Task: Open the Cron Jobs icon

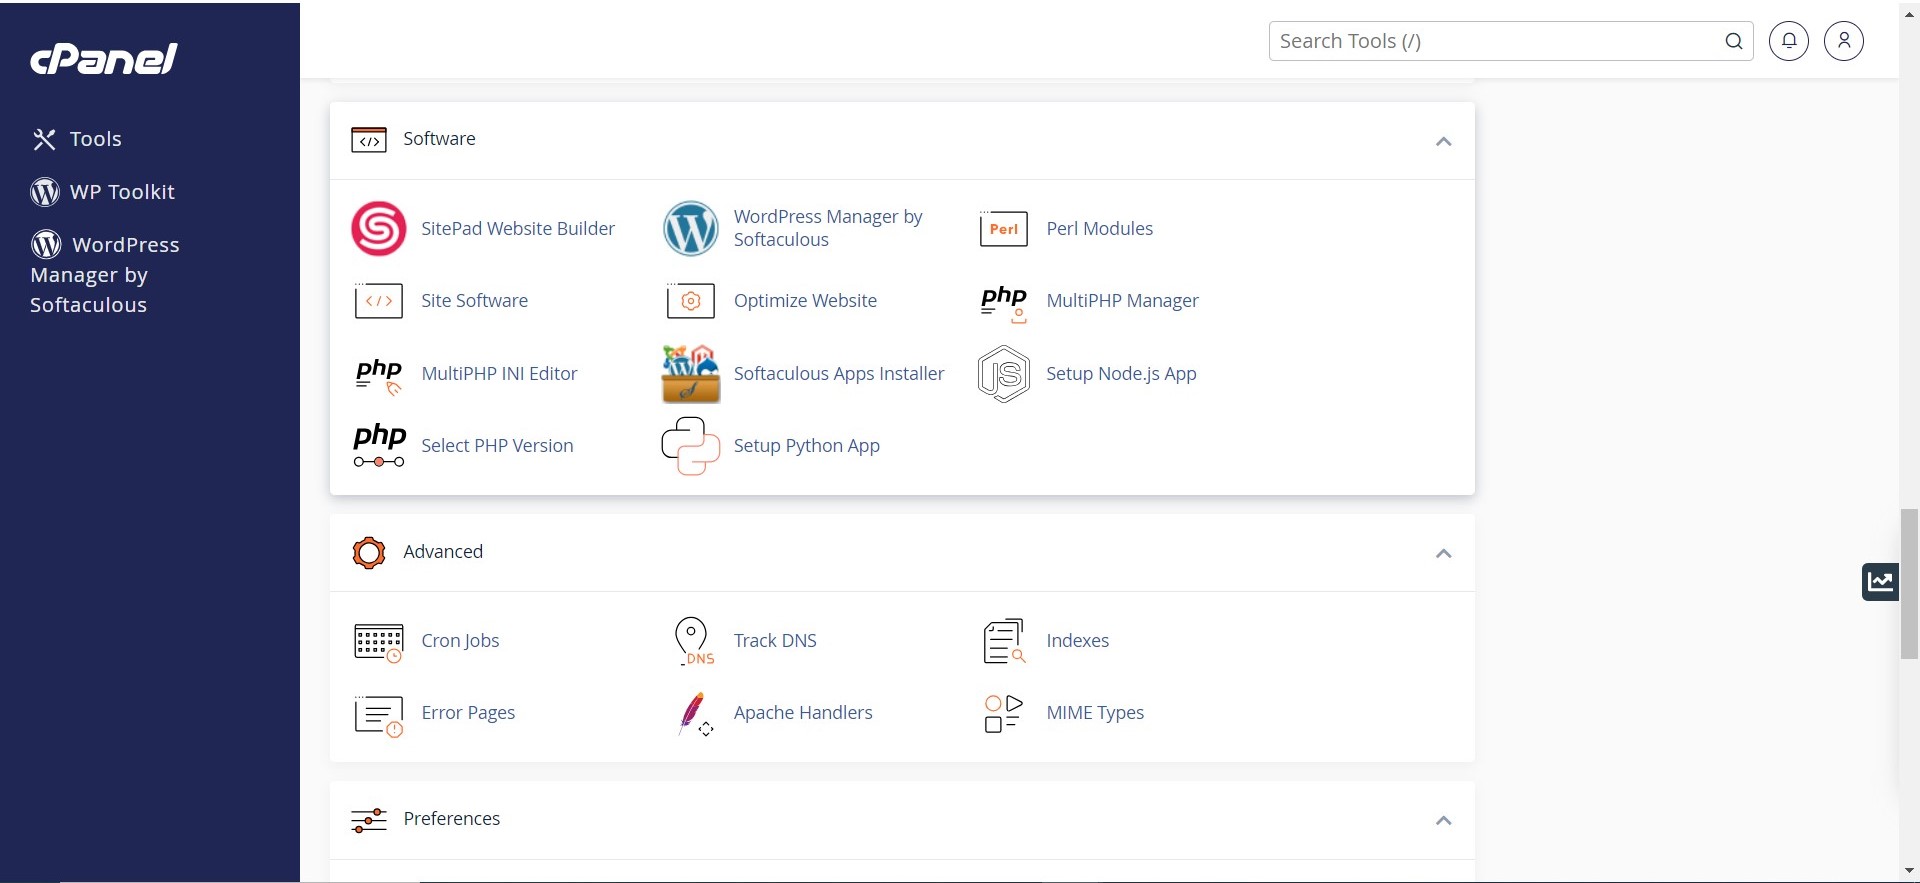Action: (x=378, y=642)
